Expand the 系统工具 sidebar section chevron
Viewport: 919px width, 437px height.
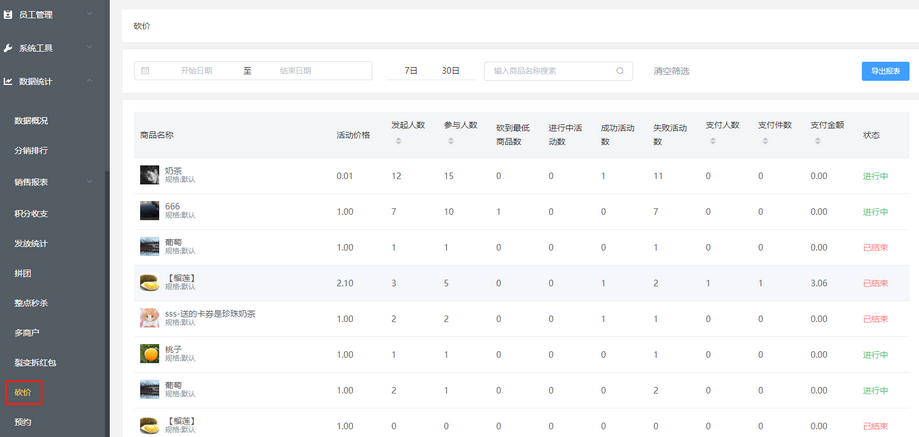tap(90, 48)
